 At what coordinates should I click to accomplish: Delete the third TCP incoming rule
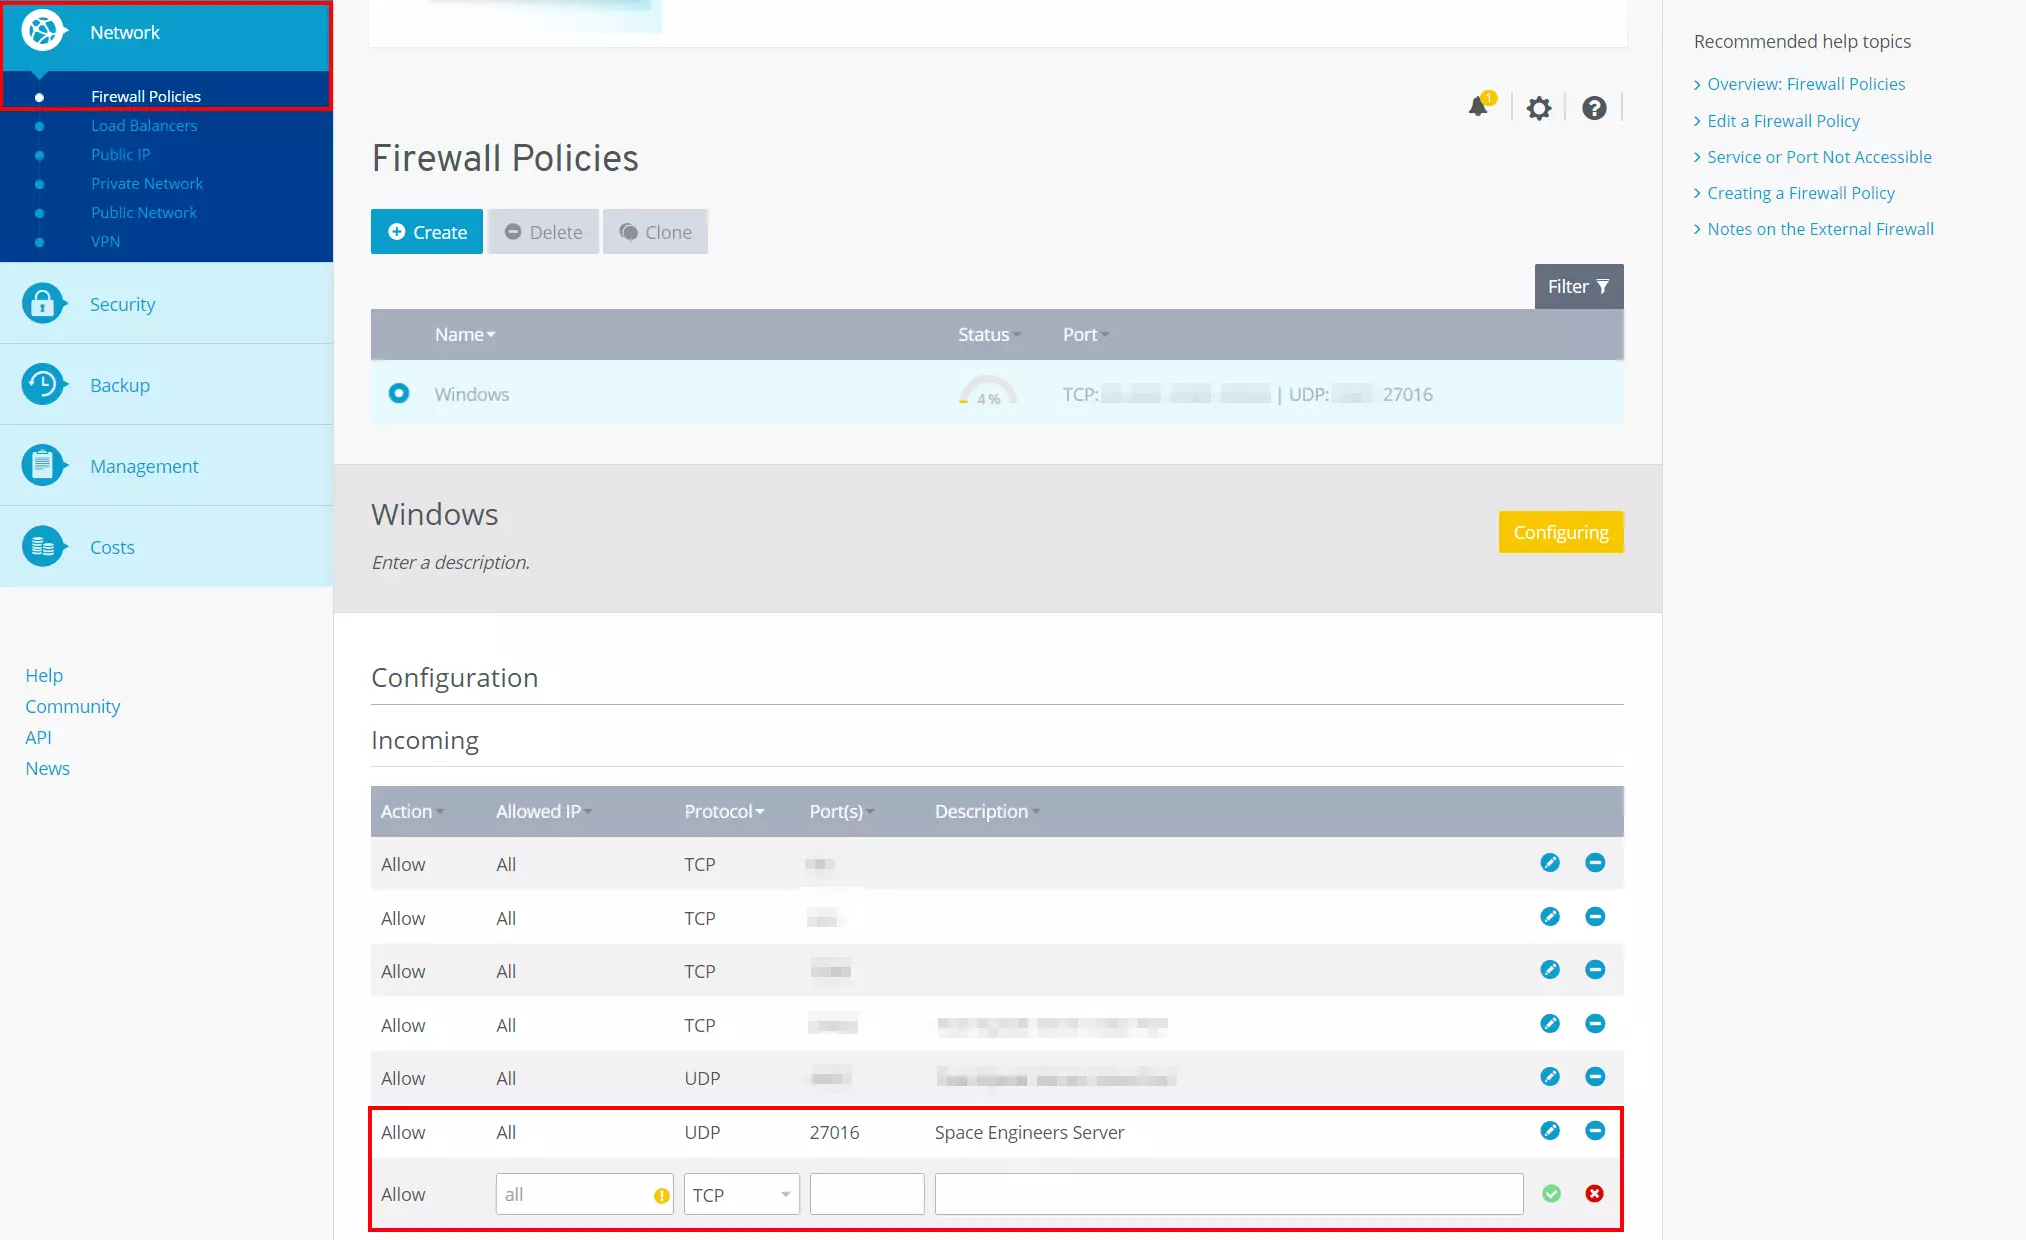1595,969
